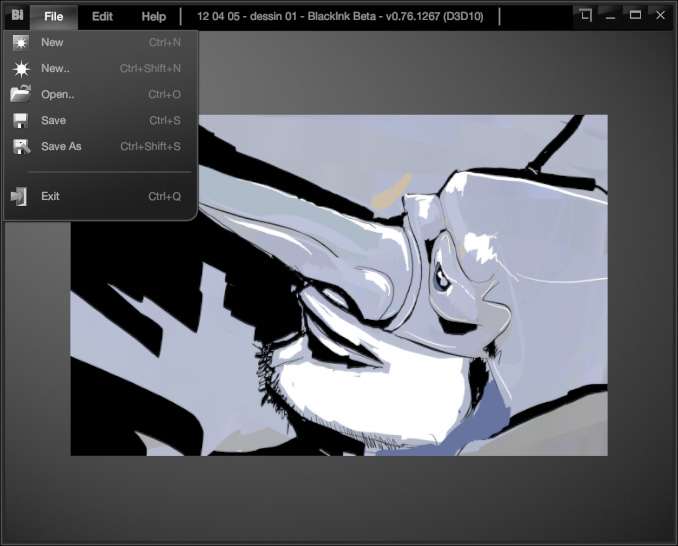Open the Edit menu
This screenshot has height=546, width=678.
tap(102, 16)
